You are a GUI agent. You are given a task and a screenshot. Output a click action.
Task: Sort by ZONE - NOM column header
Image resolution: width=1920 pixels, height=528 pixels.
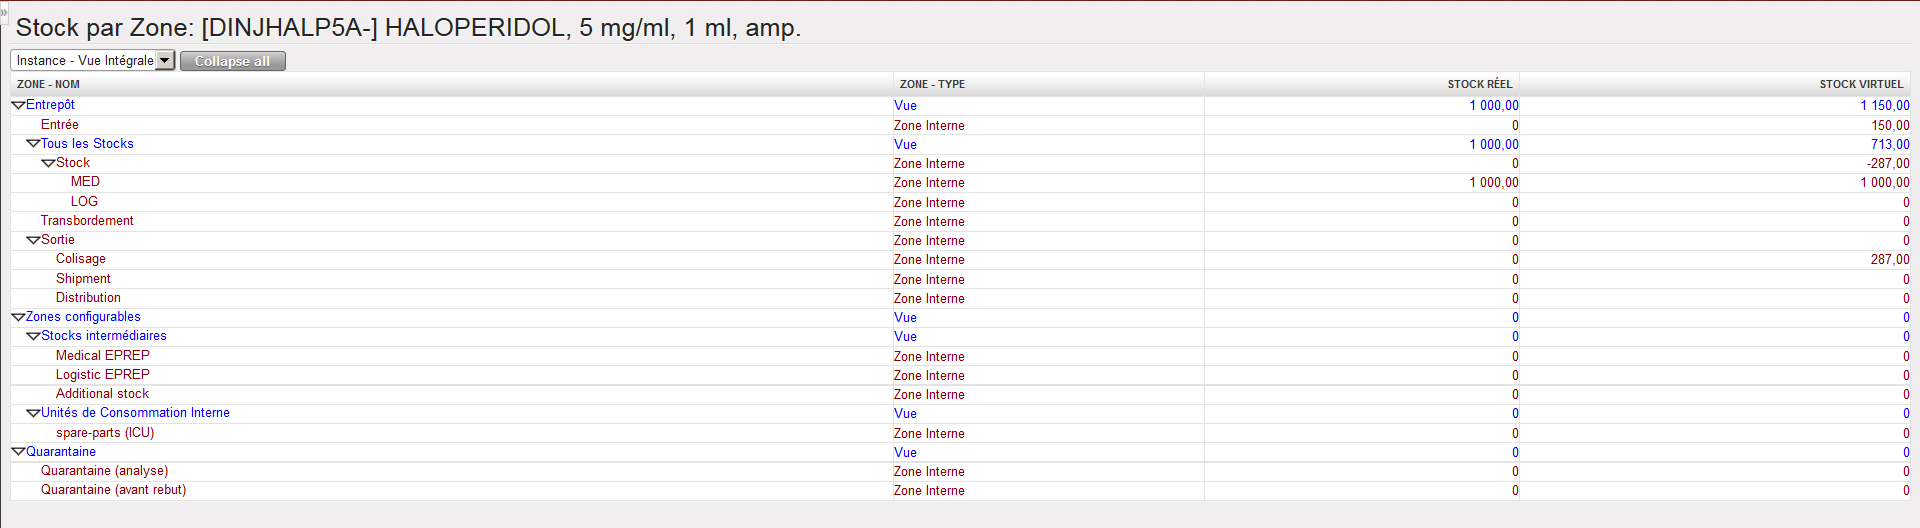(x=48, y=84)
